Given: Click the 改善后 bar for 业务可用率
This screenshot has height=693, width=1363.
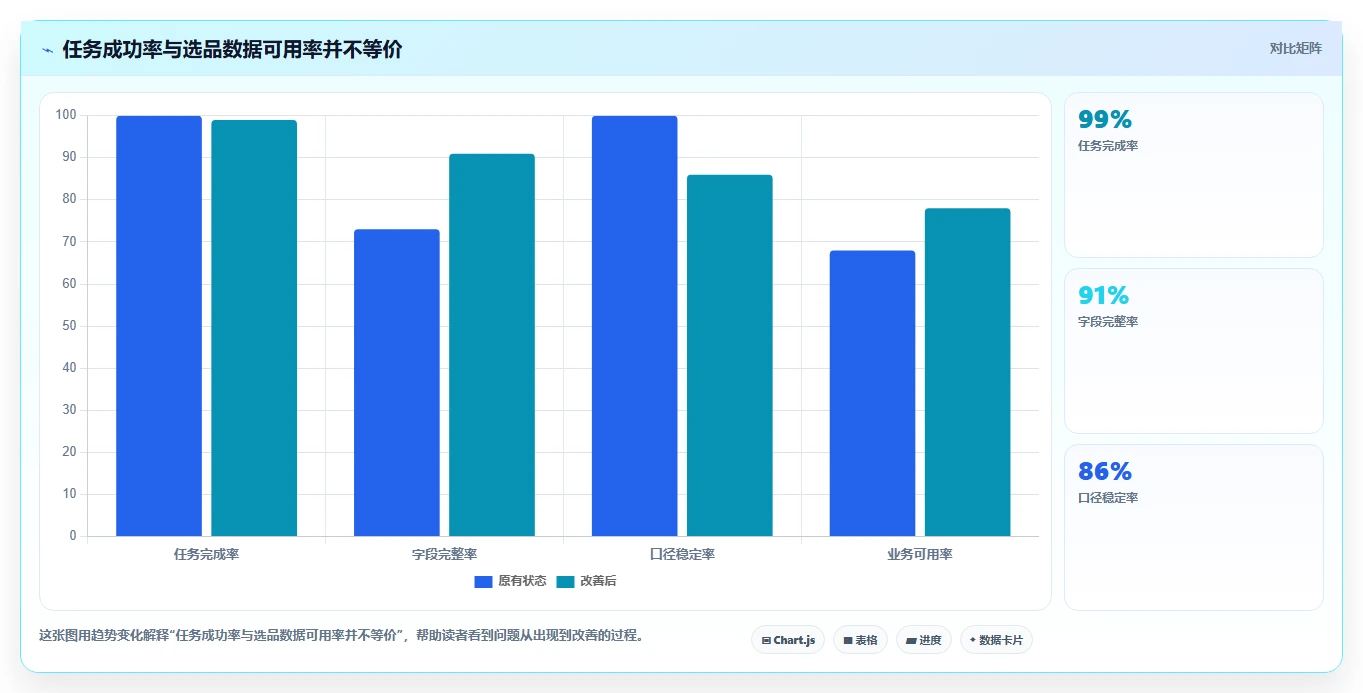Looking at the screenshot, I should [968, 372].
